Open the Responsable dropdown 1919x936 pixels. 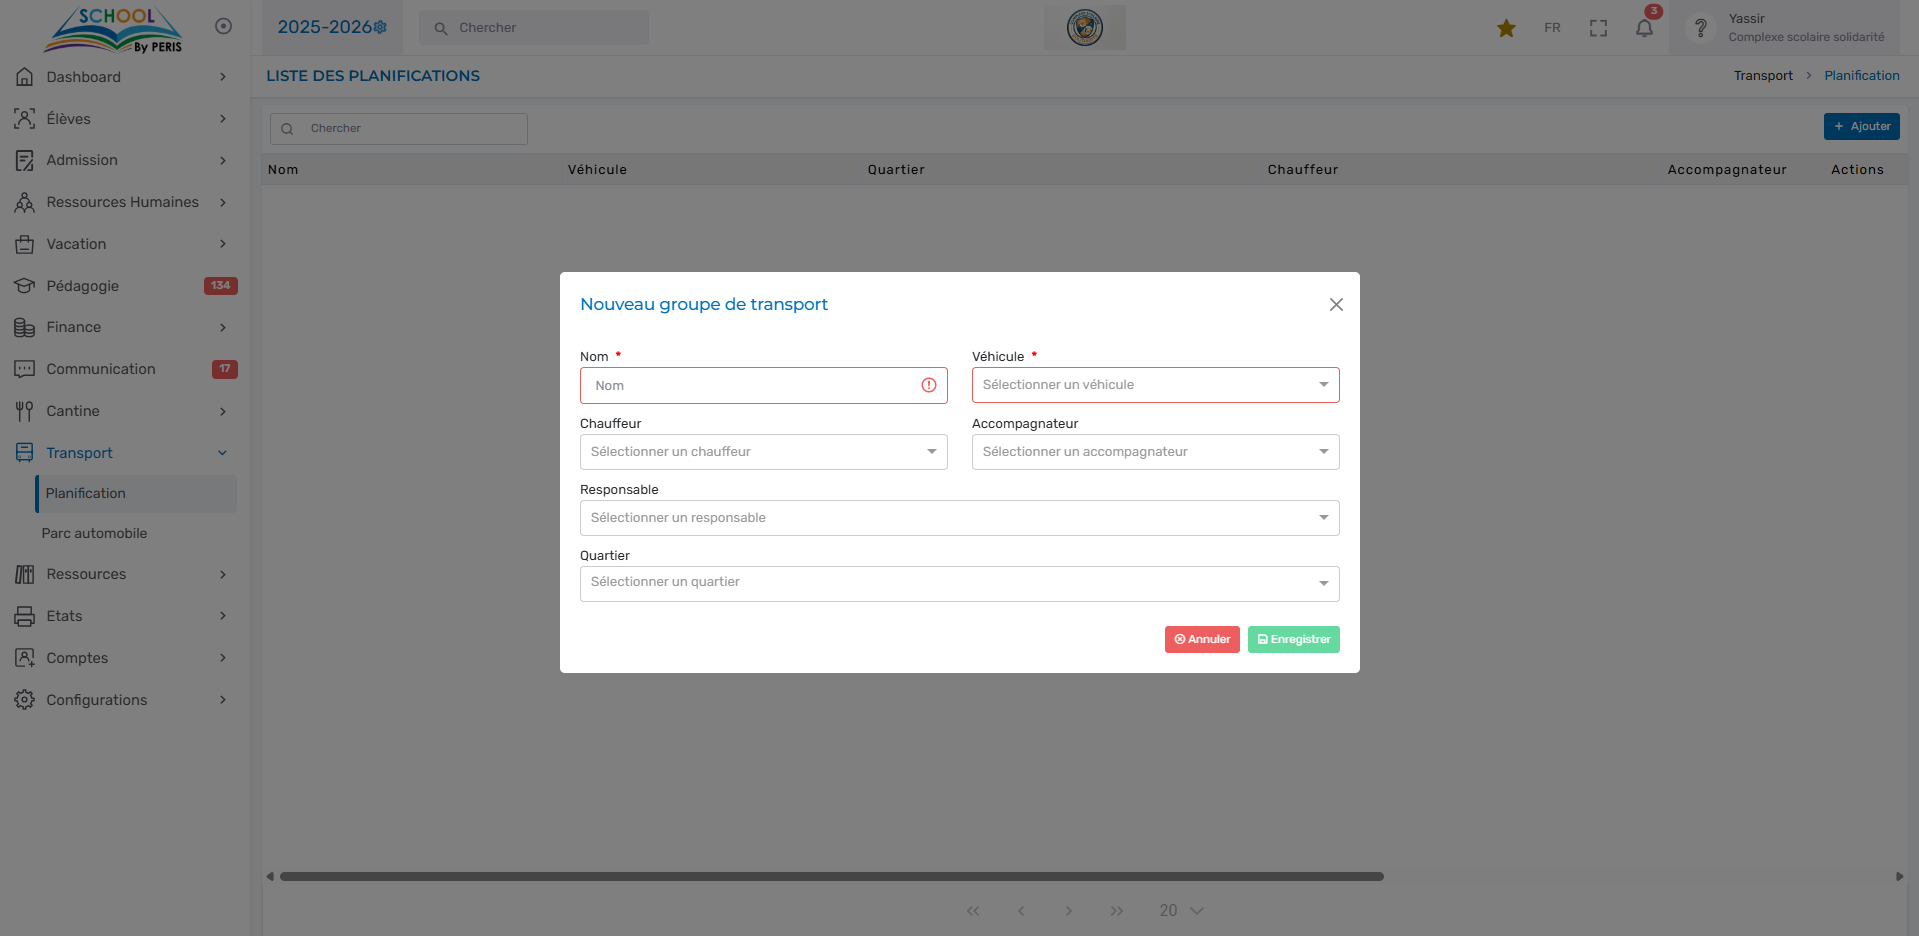point(959,518)
